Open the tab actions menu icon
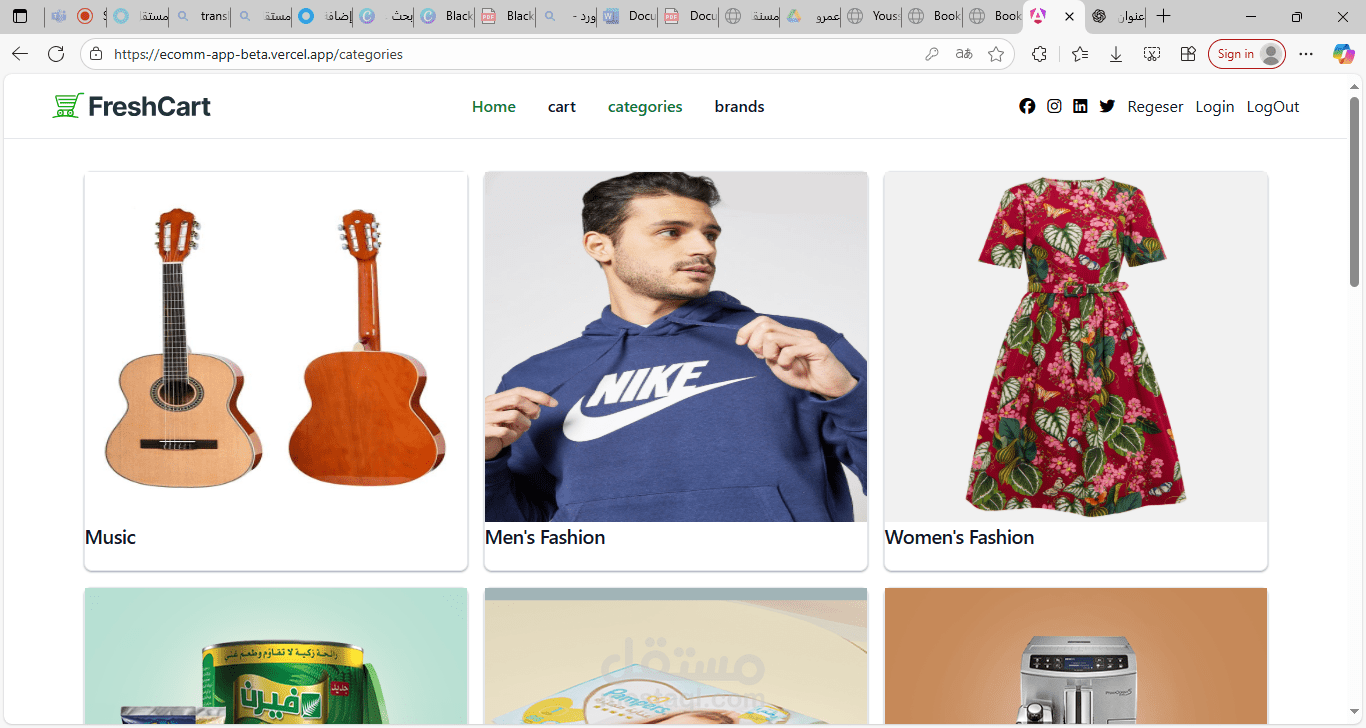This screenshot has height=728, width=1366. point(20,16)
